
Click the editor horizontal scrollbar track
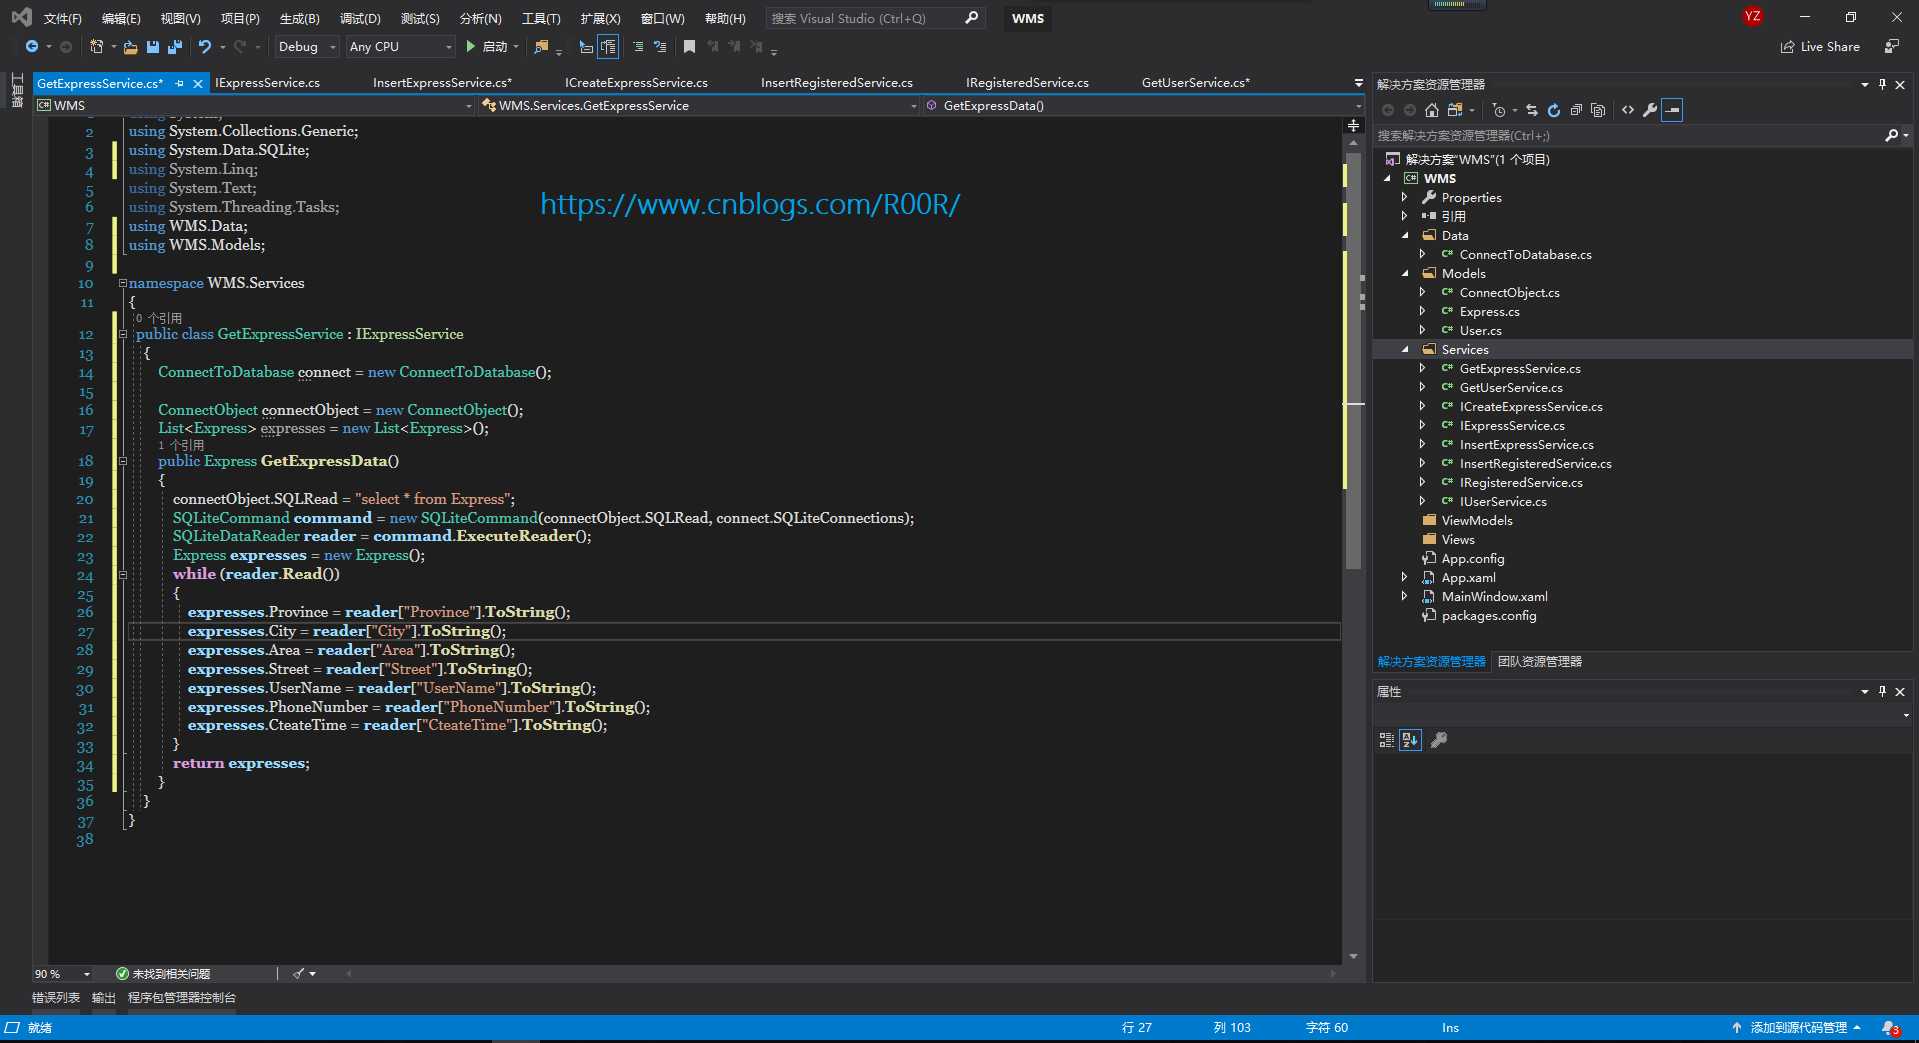pos(840,974)
